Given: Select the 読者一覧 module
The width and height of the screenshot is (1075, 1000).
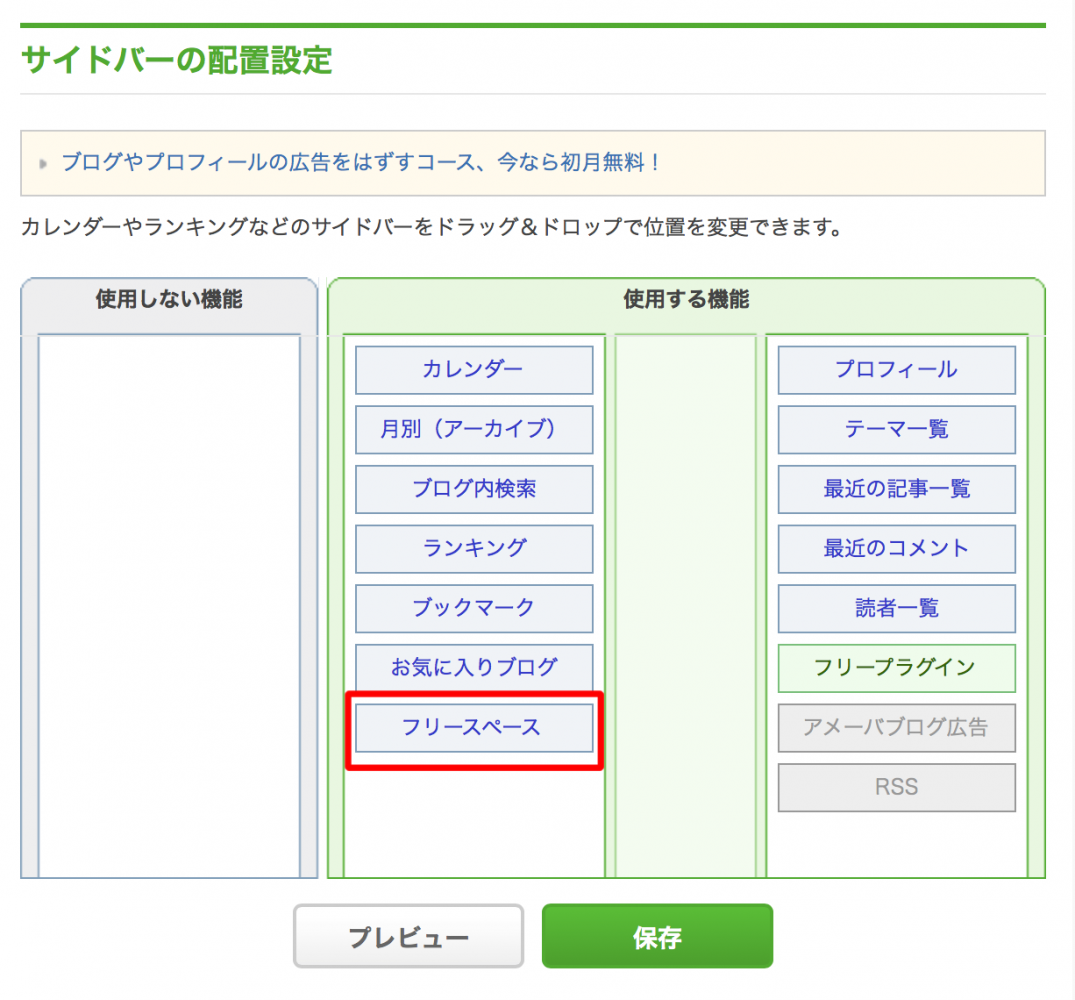Looking at the screenshot, I should coord(896,609).
